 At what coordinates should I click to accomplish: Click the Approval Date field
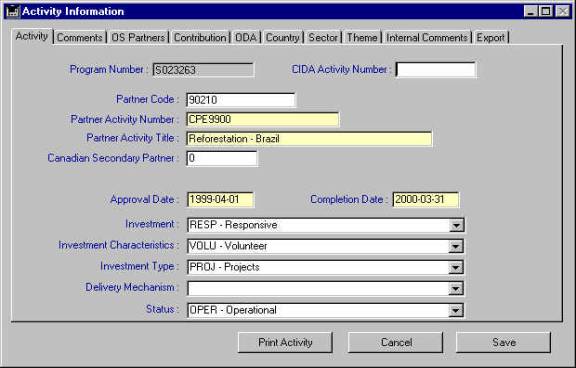coord(220,199)
